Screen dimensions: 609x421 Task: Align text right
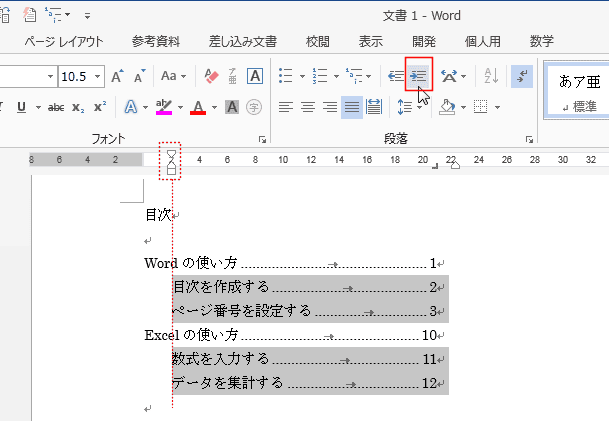330,107
